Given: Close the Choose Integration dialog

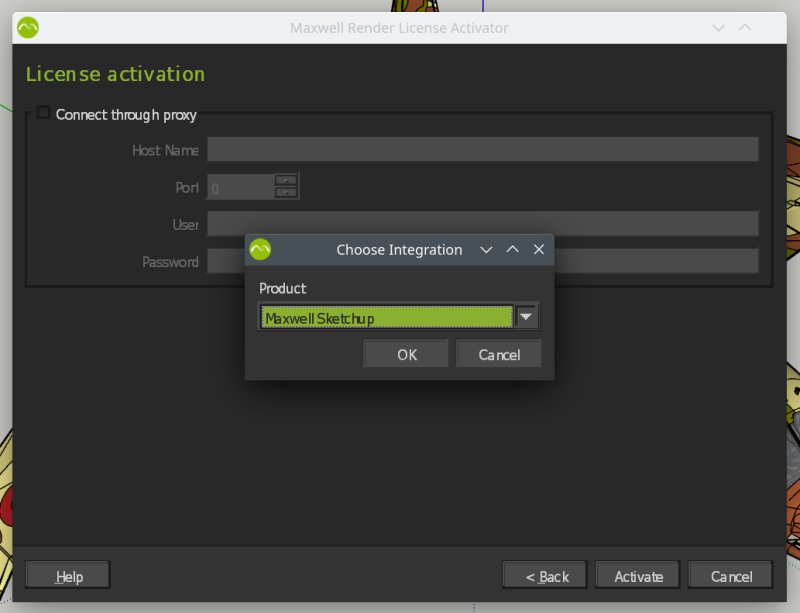Looking at the screenshot, I should 539,249.
